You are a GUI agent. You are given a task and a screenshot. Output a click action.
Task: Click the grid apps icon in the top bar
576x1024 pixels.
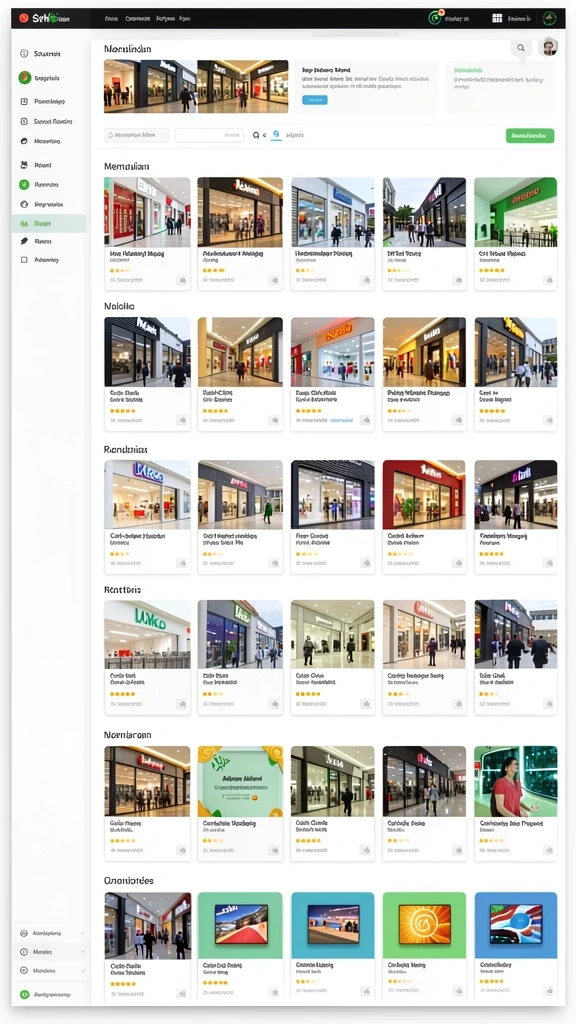click(497, 18)
